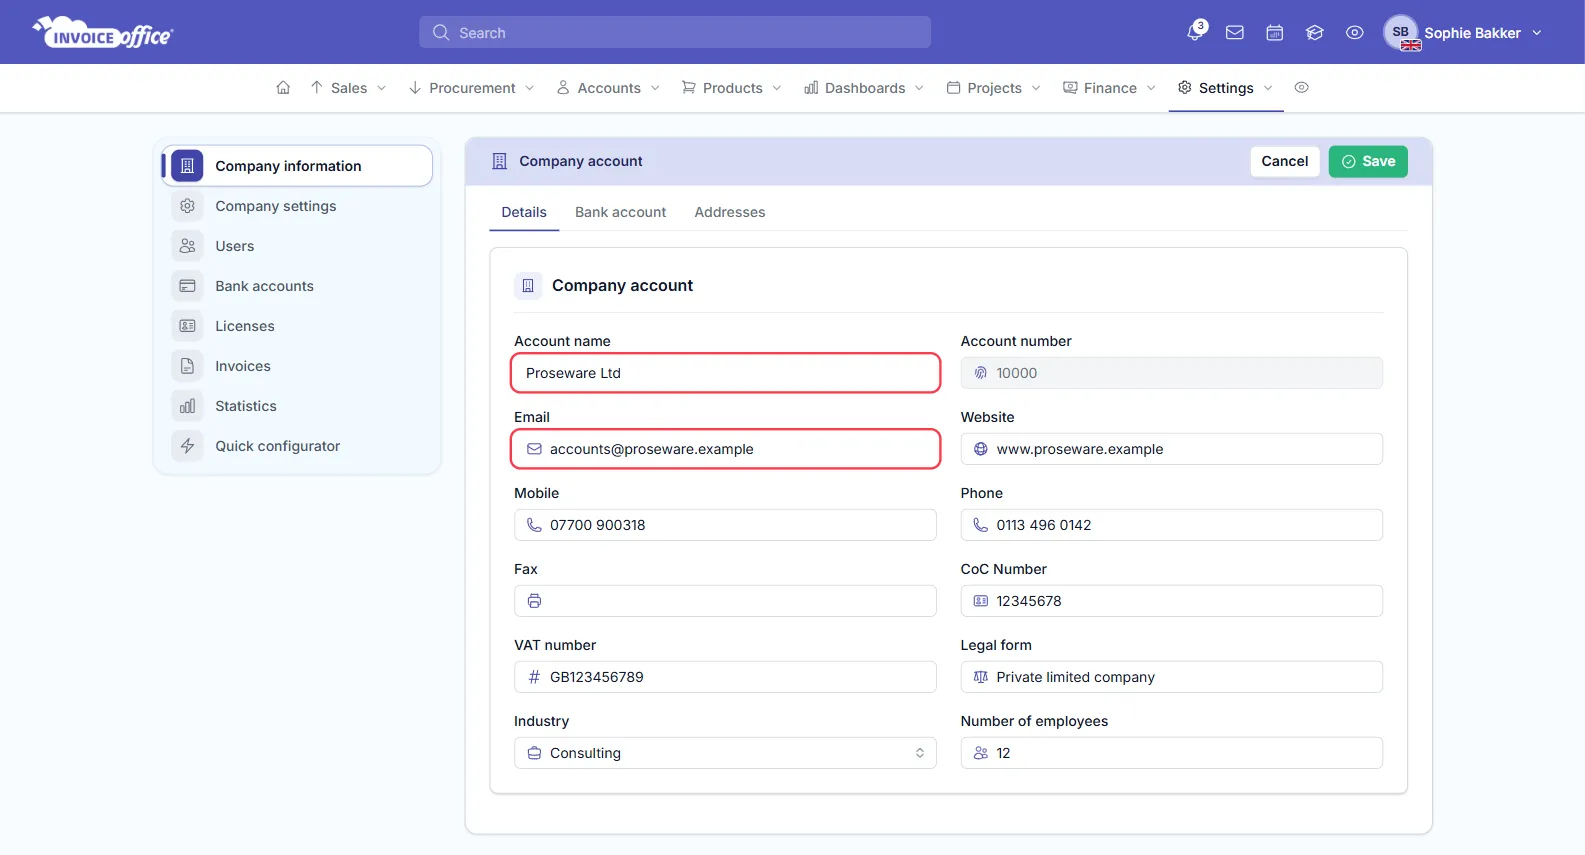Screen dimensions: 1585x855
Task: Open the Settings menu
Action: coord(1225,88)
